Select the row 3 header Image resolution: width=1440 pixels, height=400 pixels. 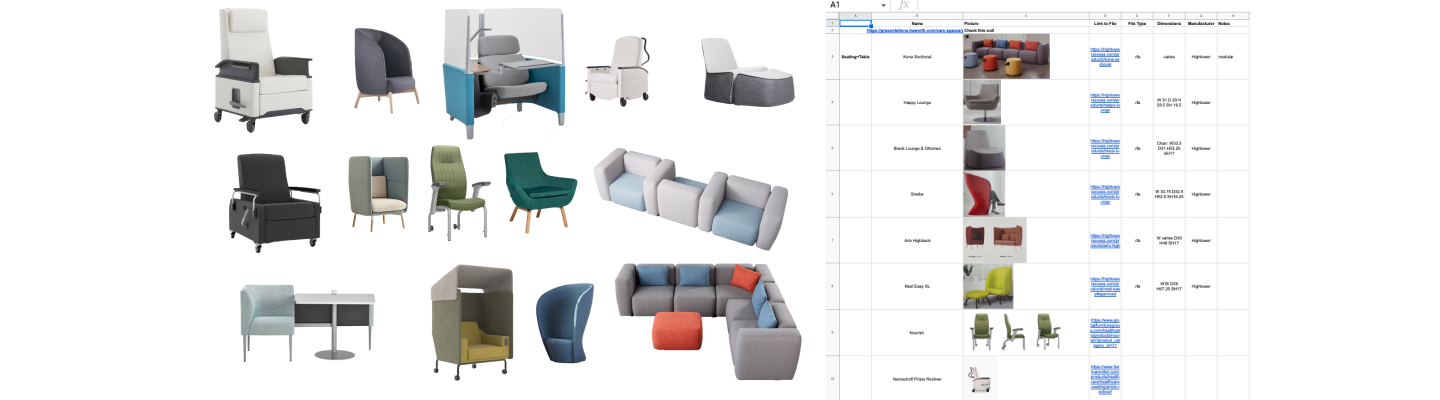[833, 57]
